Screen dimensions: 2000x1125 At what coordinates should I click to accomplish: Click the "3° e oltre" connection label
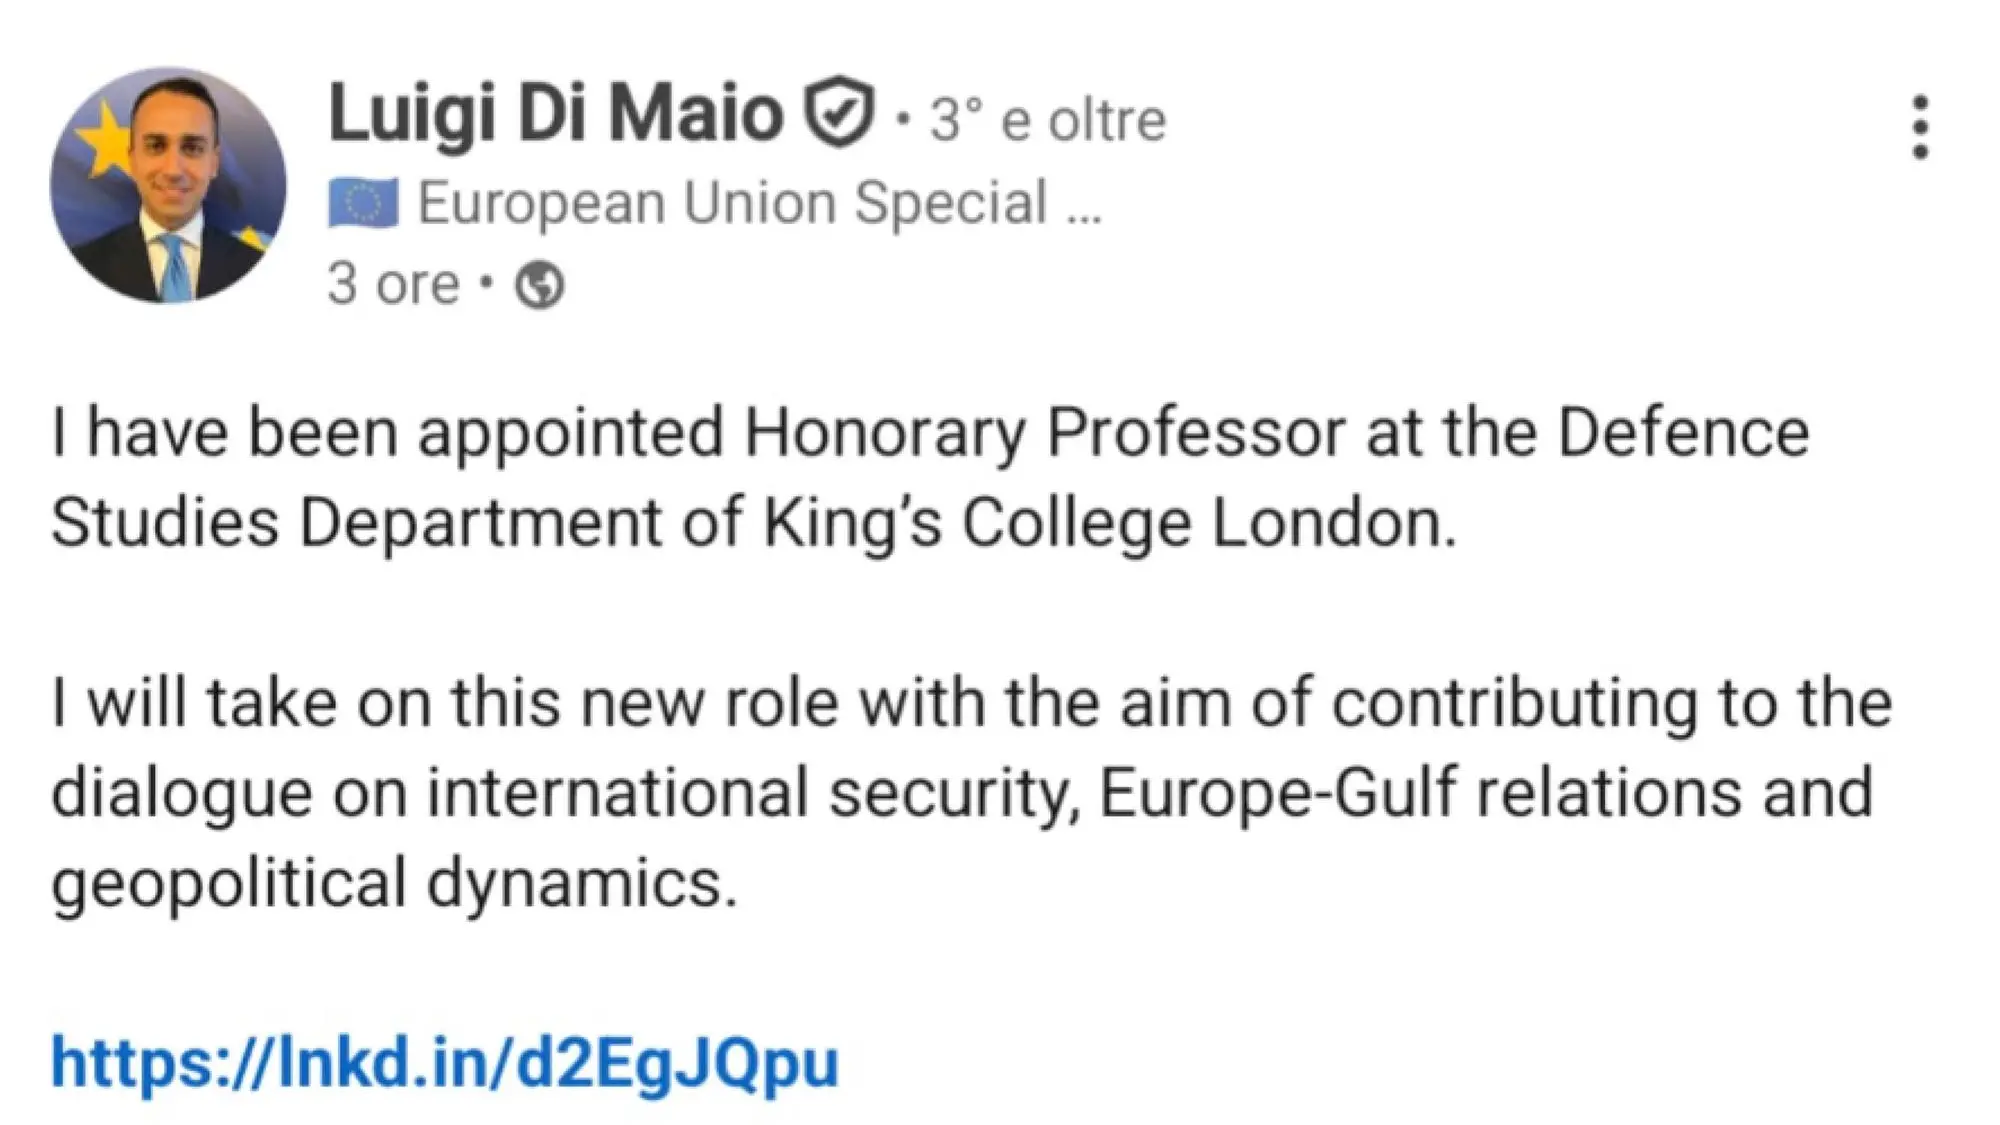(1047, 121)
